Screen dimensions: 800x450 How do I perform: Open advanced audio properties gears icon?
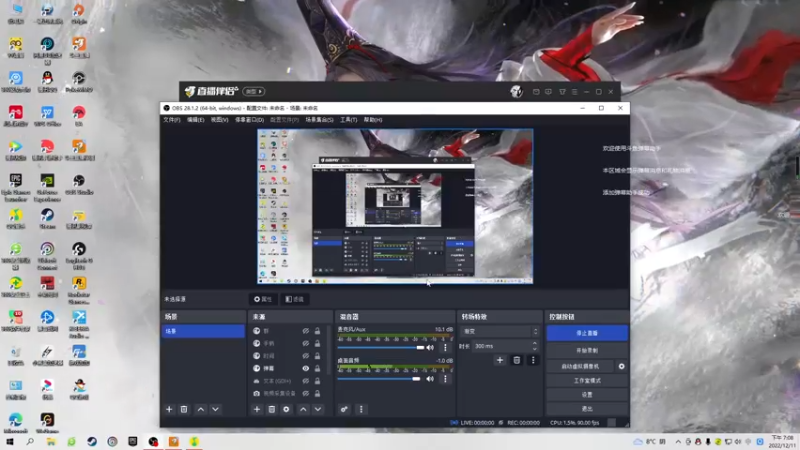click(344, 409)
